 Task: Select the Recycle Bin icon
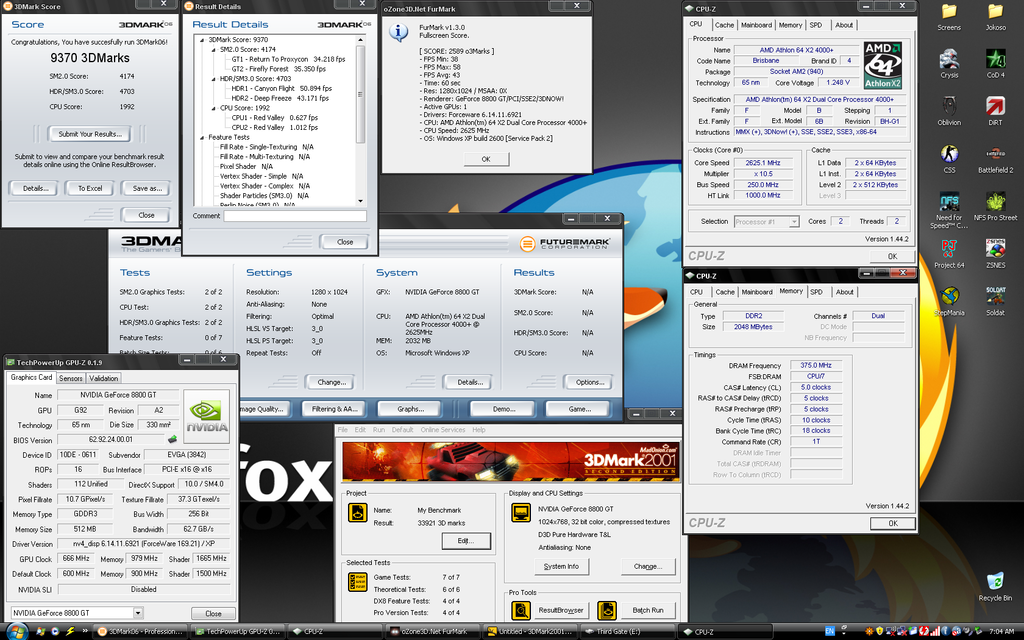[x=995, y=586]
